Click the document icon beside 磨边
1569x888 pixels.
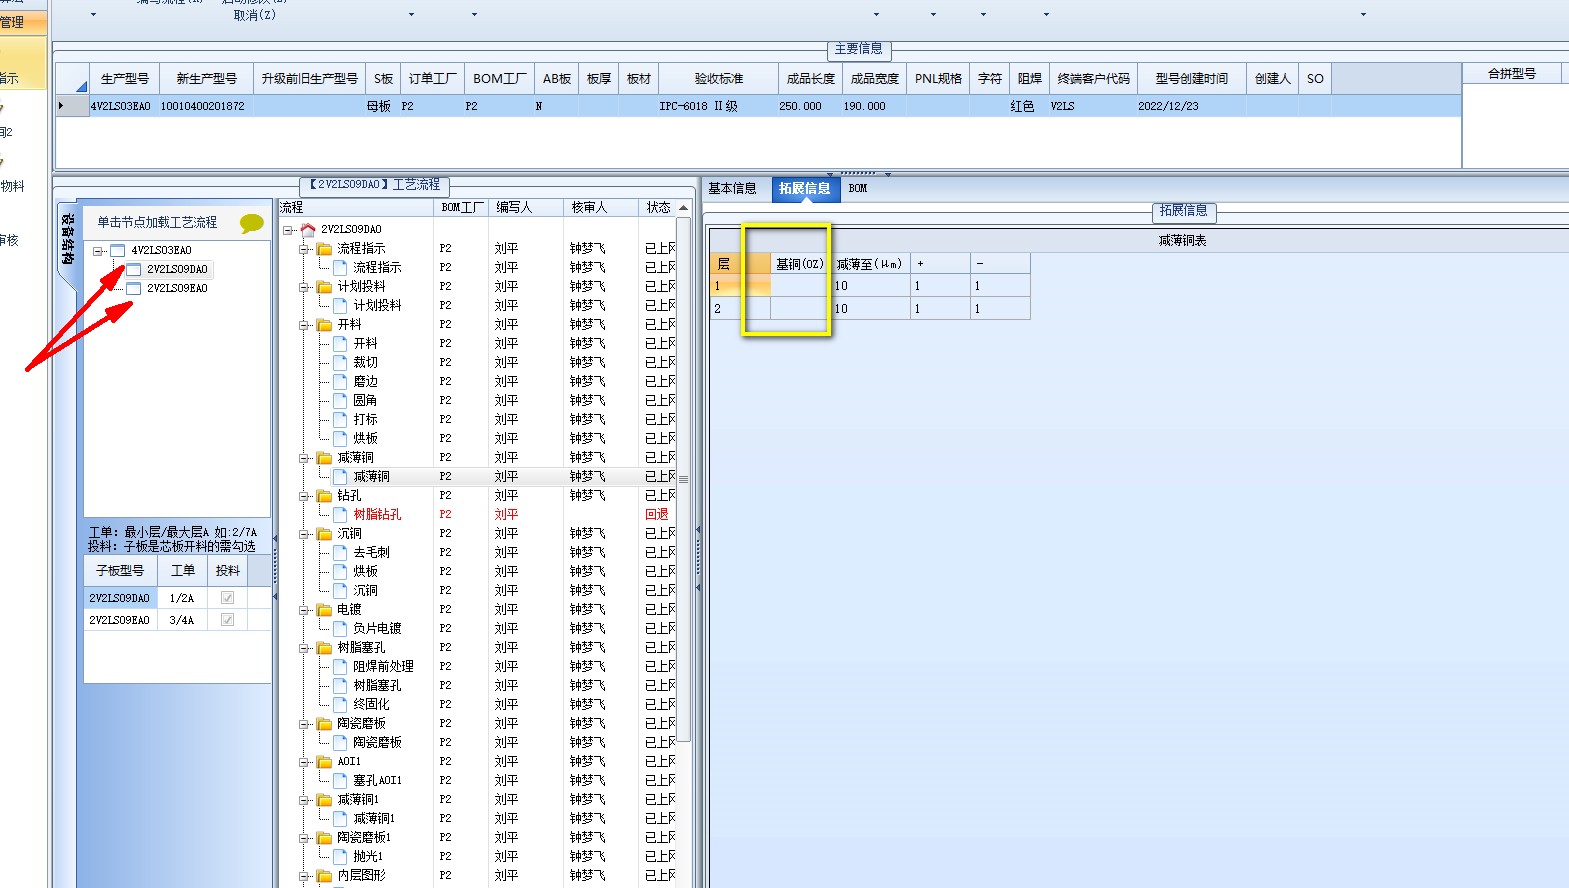click(x=340, y=381)
